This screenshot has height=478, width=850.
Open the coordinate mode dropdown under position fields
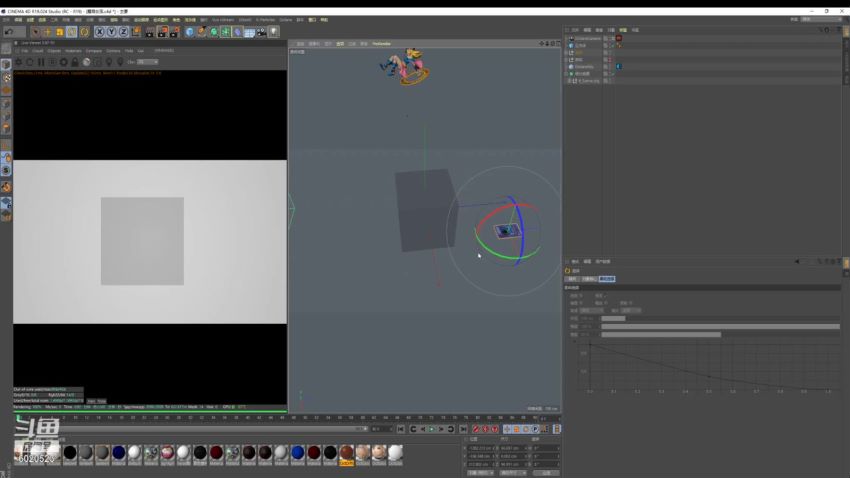click(x=480, y=473)
